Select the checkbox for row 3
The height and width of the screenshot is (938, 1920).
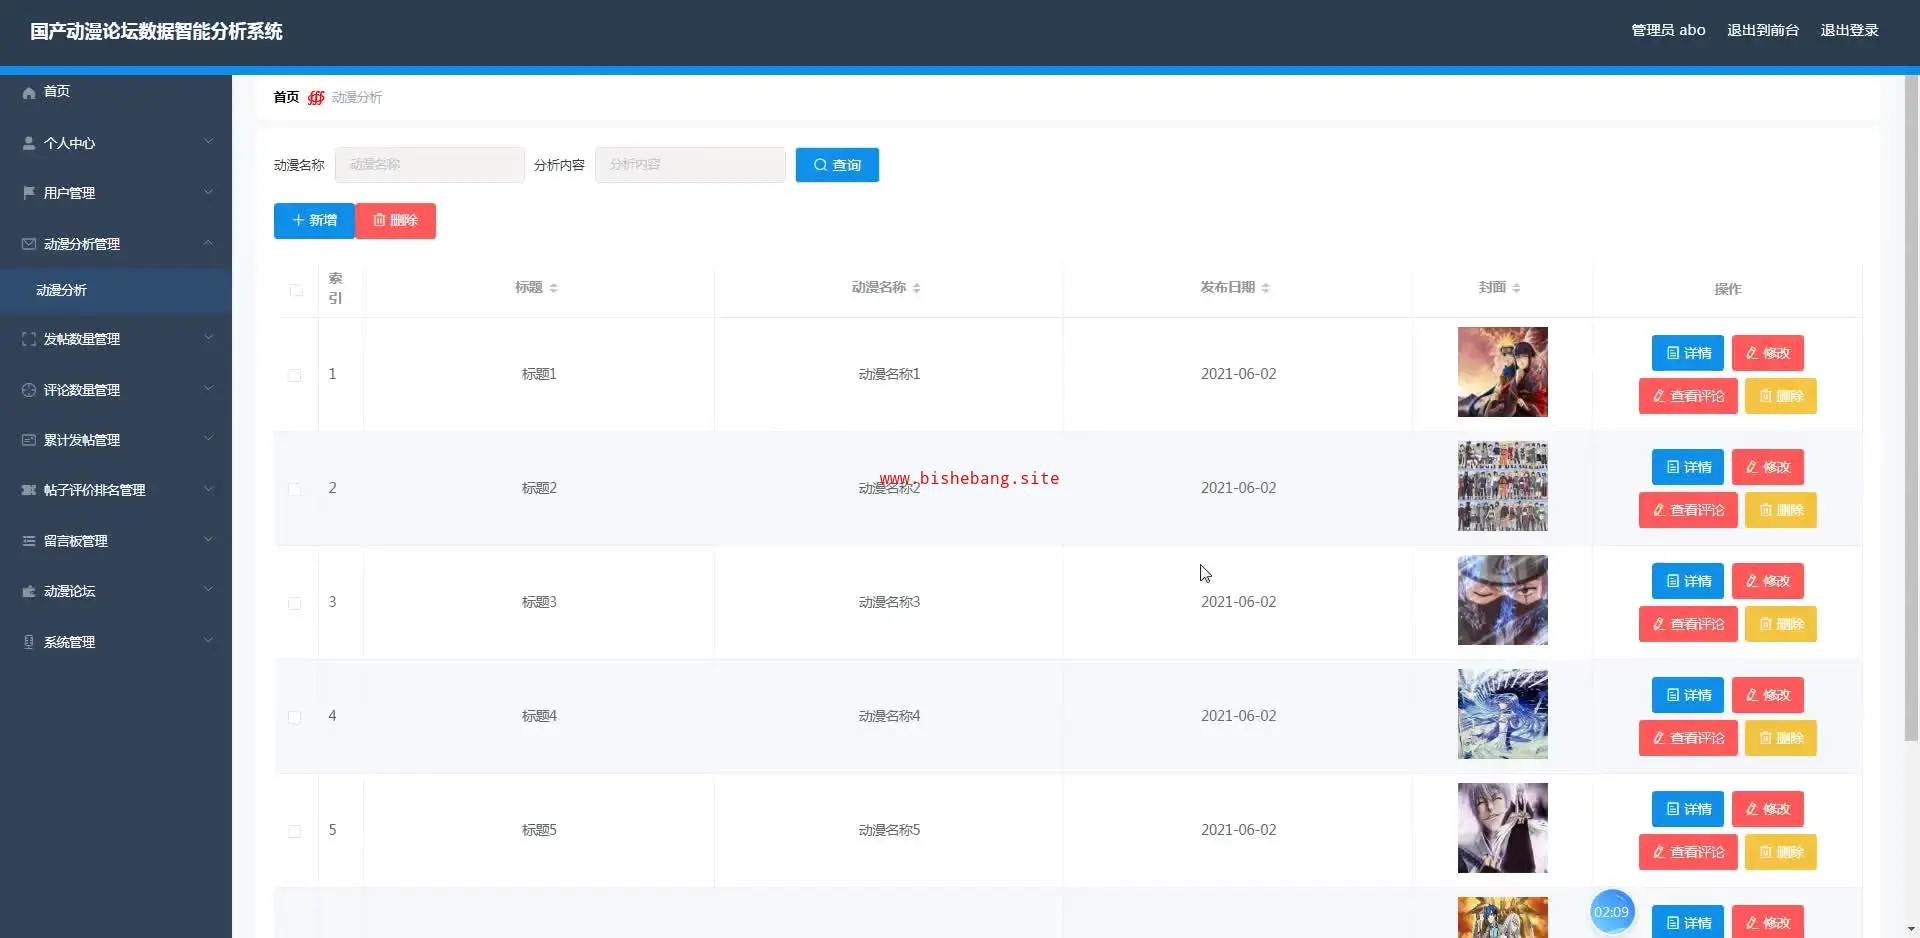[x=294, y=603]
